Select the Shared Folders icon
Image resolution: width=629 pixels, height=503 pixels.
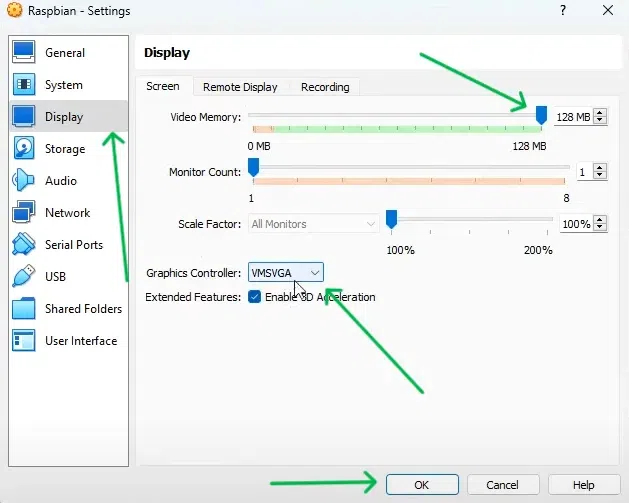pyautogui.click(x=25, y=309)
